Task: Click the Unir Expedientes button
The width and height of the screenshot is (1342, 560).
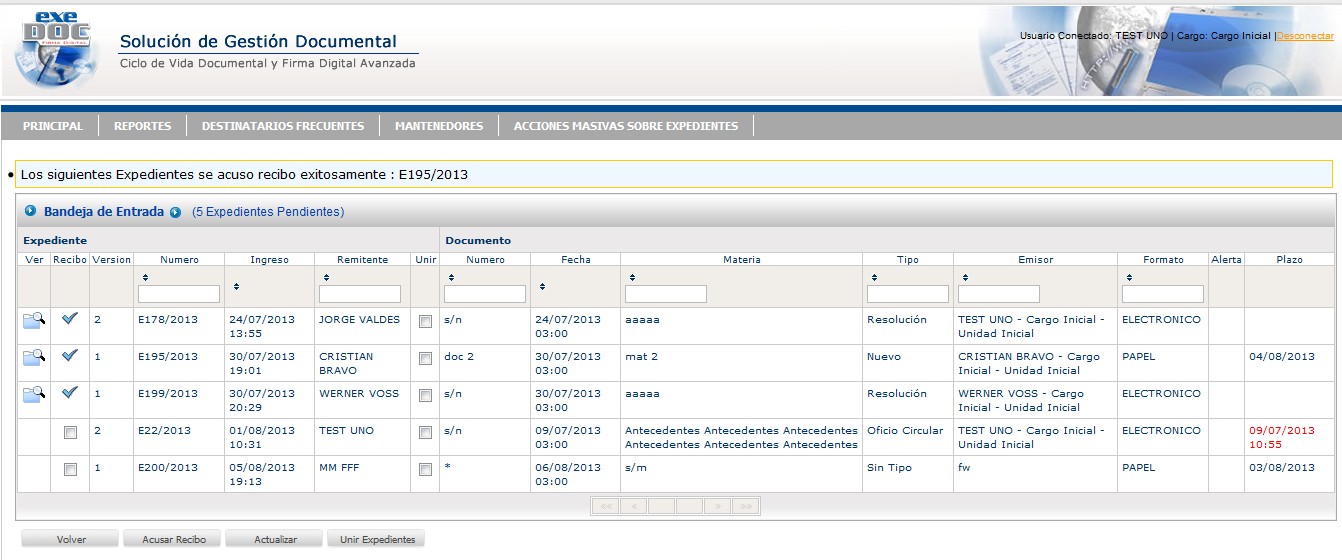Action: pos(377,539)
